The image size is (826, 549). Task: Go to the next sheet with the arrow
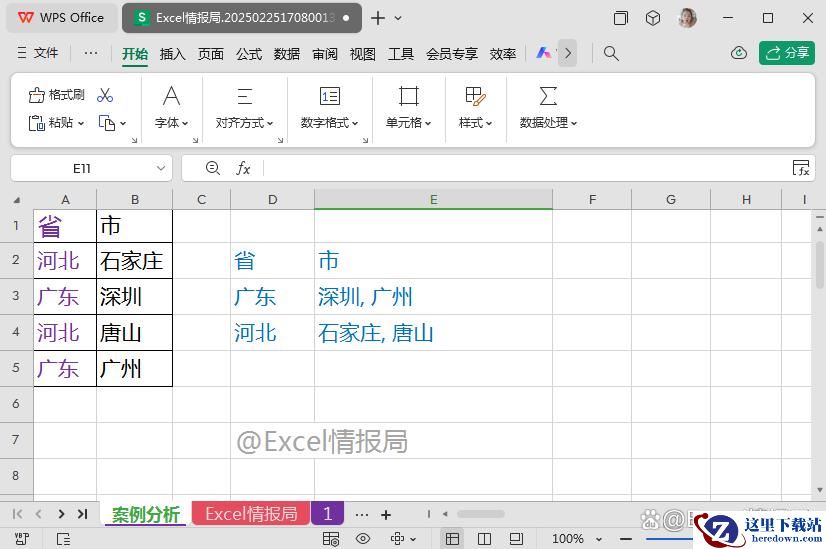point(61,514)
